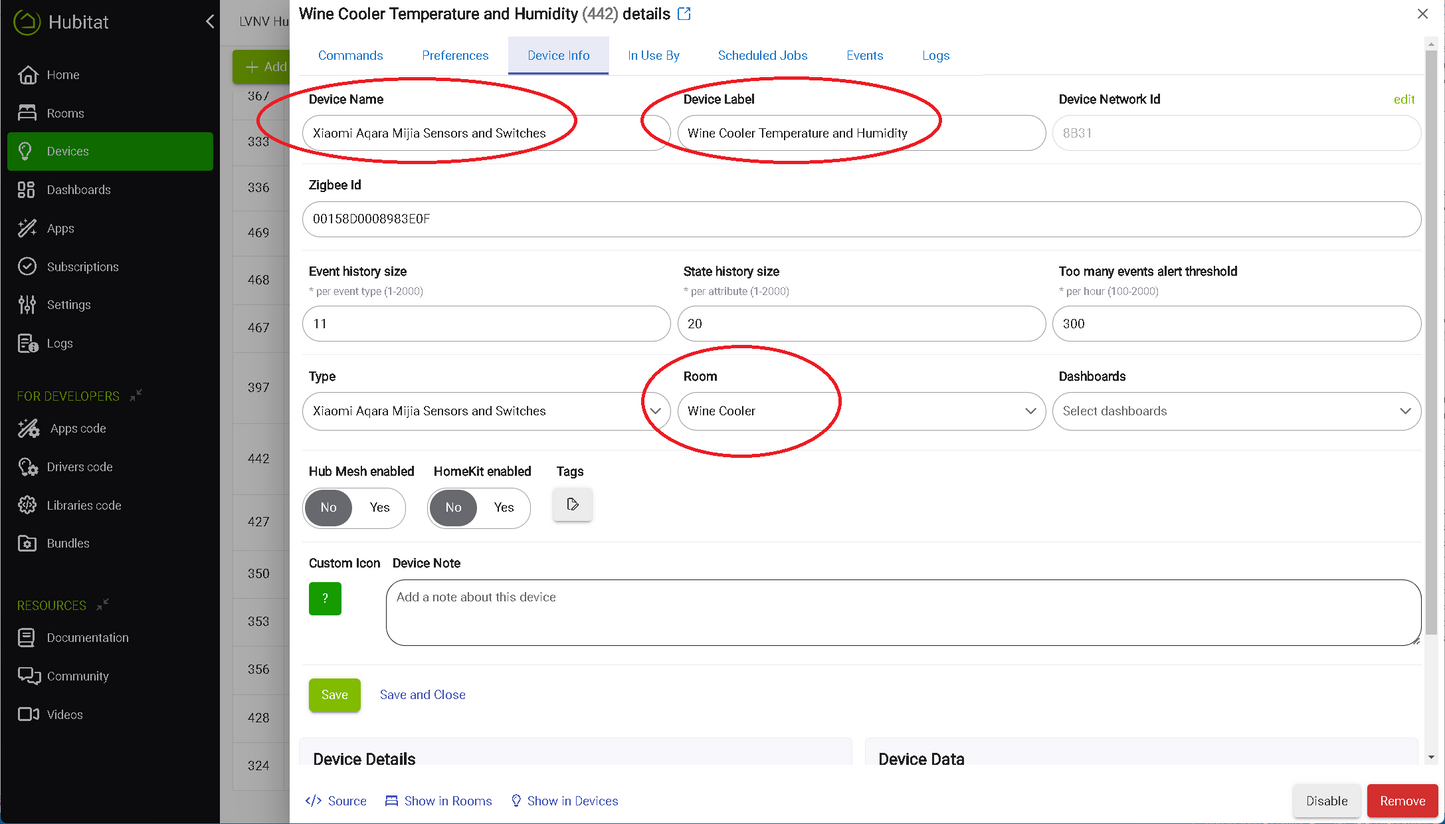Image resolution: width=1445 pixels, height=824 pixels.
Task: Click the Tags edit icon button
Action: [x=573, y=505]
